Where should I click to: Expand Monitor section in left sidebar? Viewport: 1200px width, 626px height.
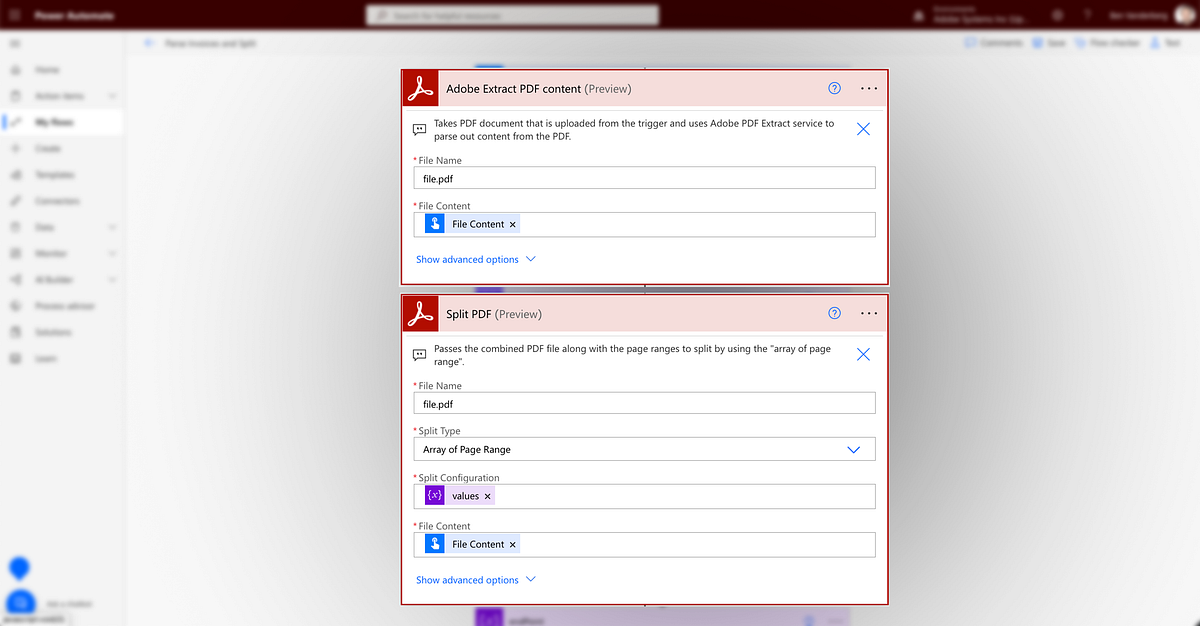[x=112, y=253]
